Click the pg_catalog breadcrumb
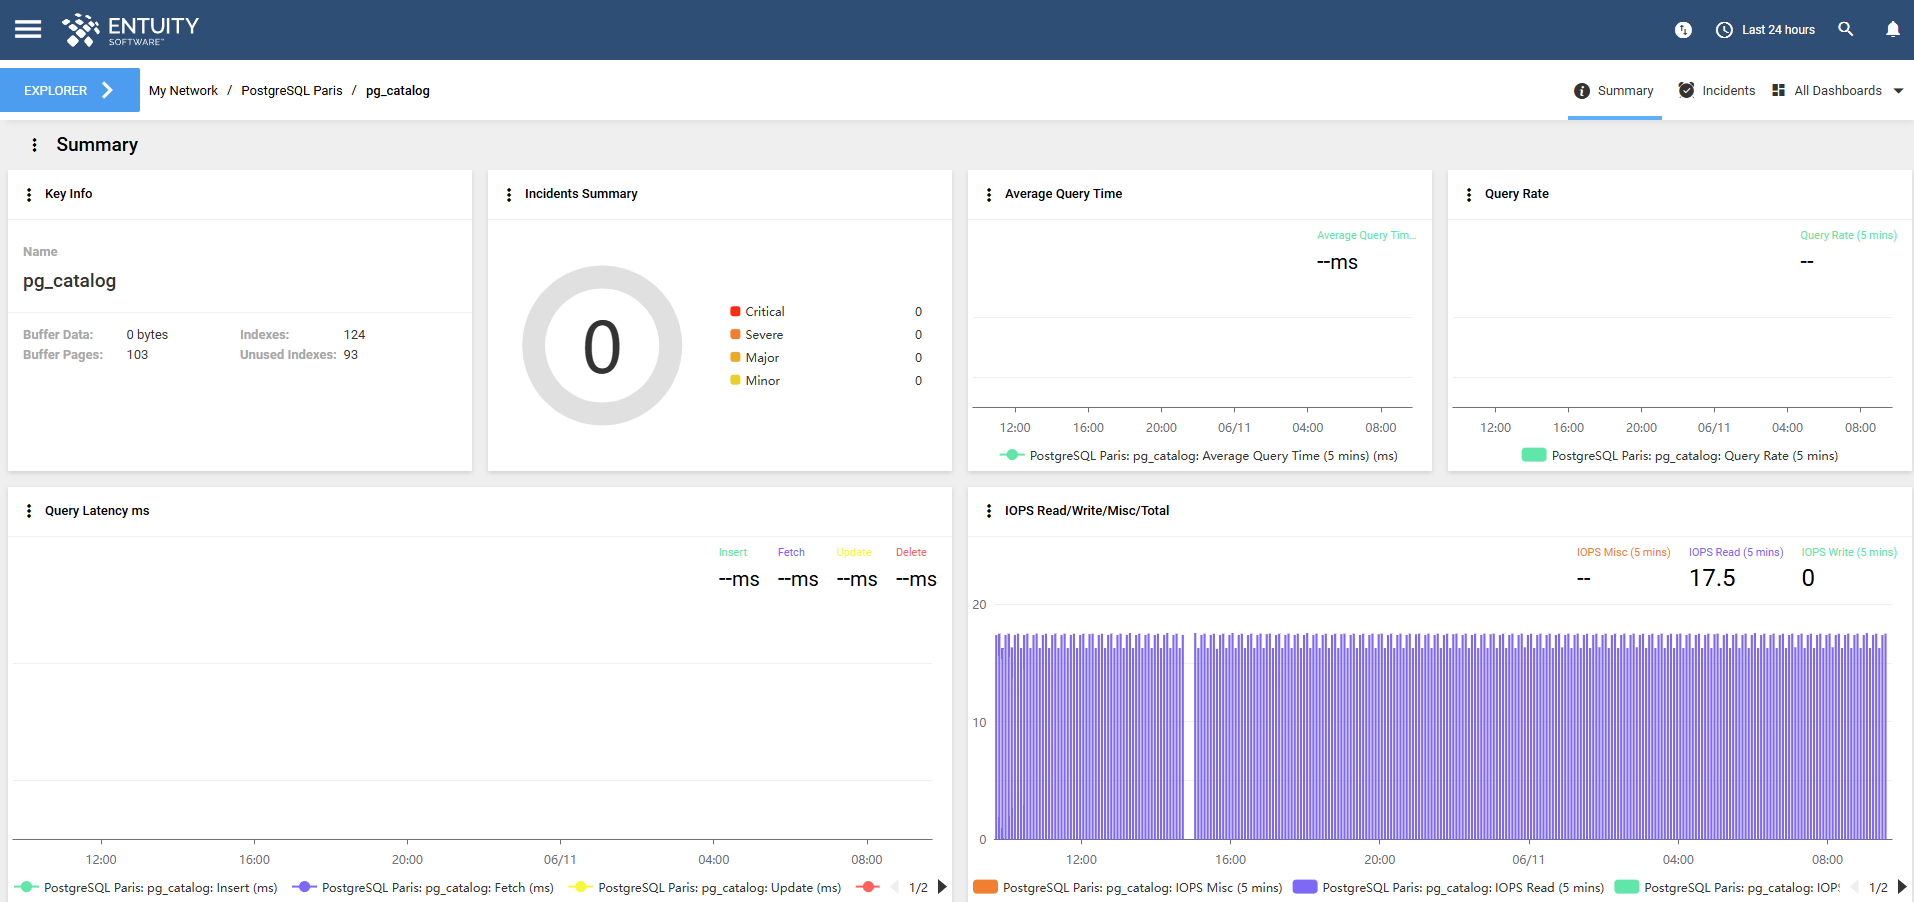This screenshot has width=1914, height=902. (397, 91)
